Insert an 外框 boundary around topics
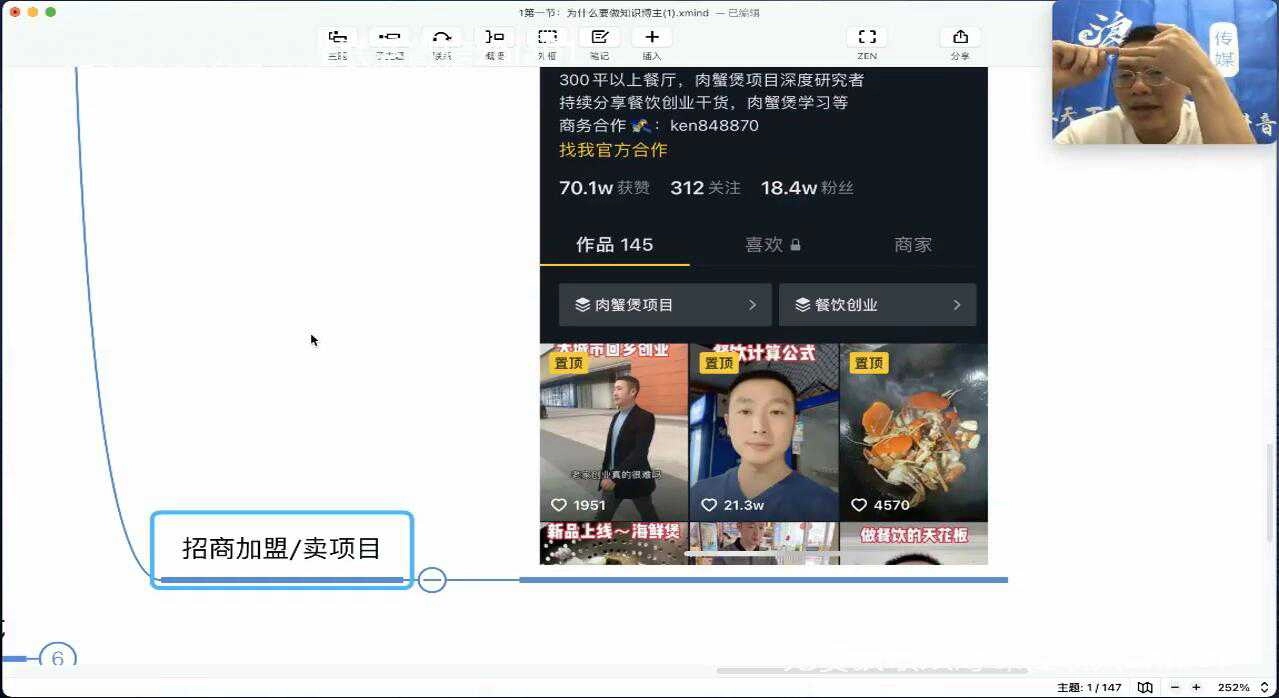Screen dimensions: 1279x698 click(x=546, y=40)
